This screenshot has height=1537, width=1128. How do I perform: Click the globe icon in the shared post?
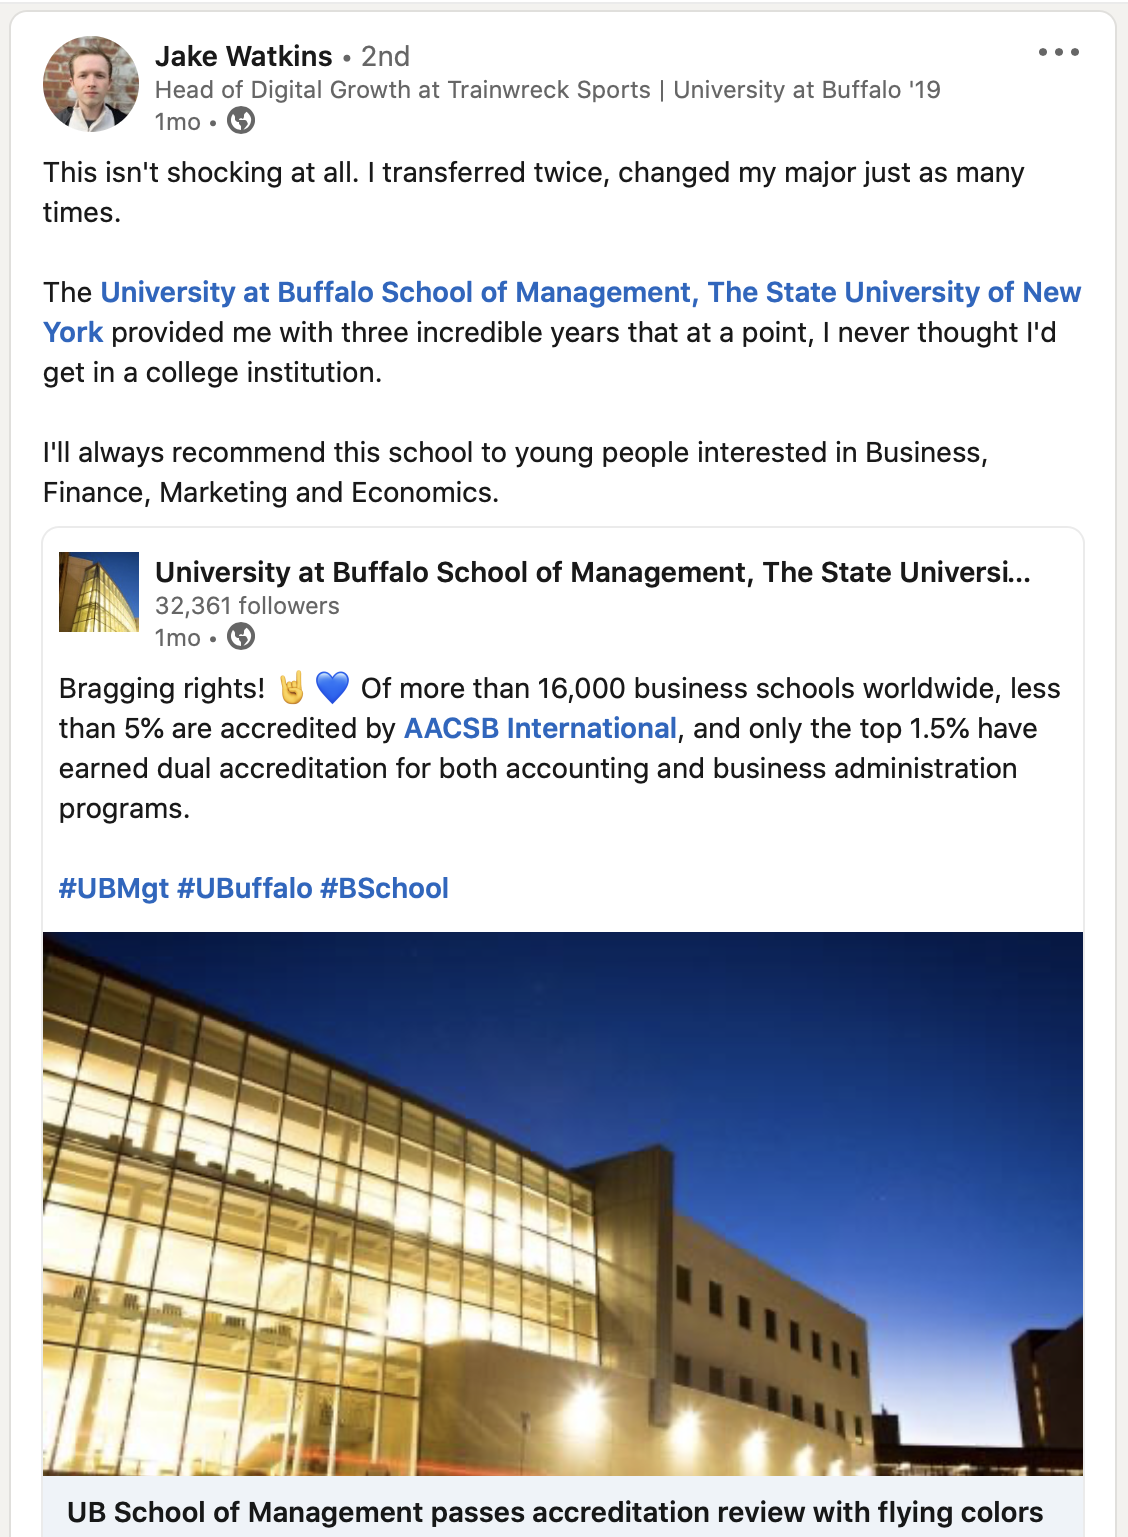click(x=241, y=637)
